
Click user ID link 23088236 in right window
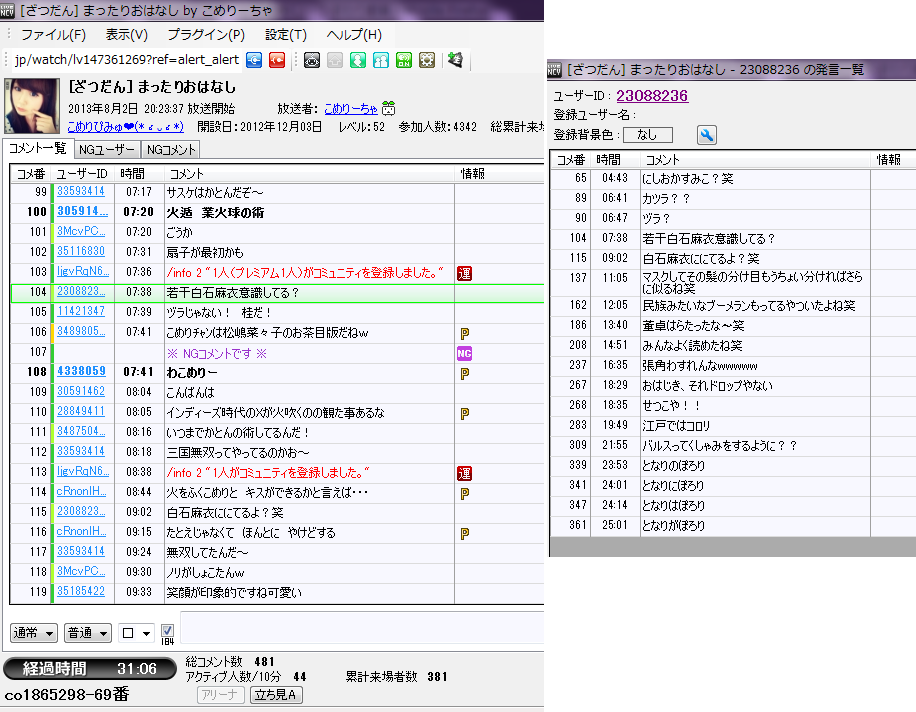click(651, 96)
